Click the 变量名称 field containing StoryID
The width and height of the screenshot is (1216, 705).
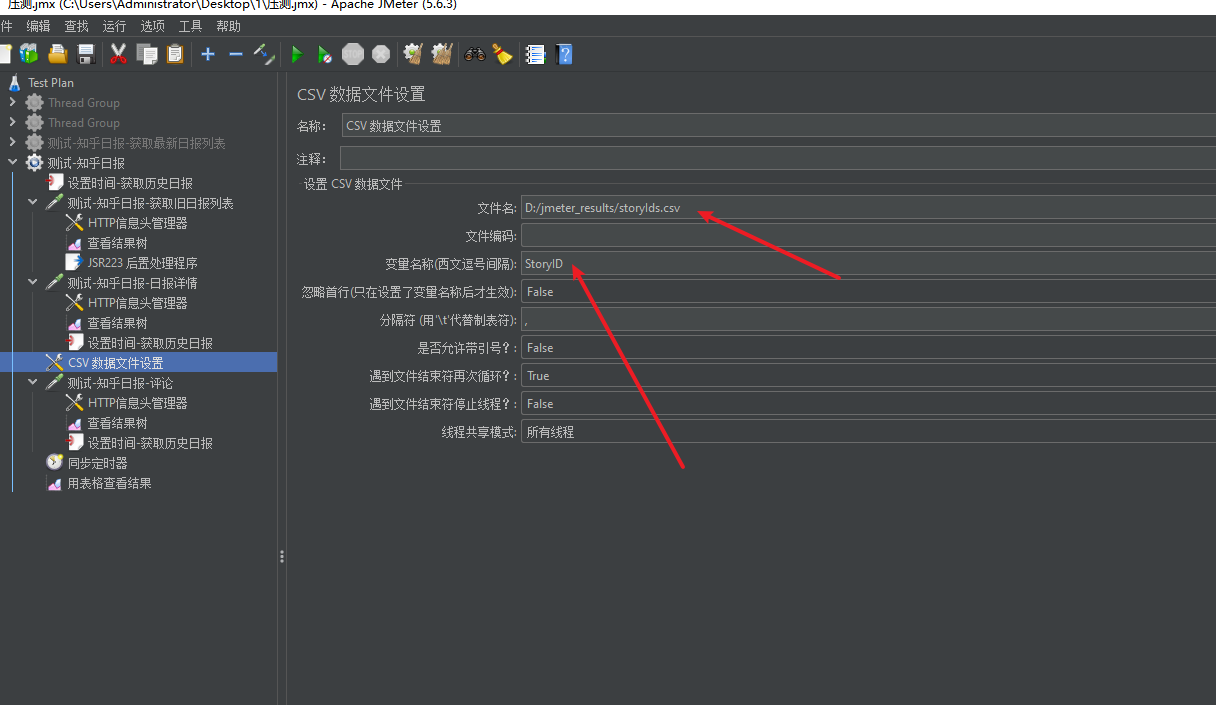point(868,264)
